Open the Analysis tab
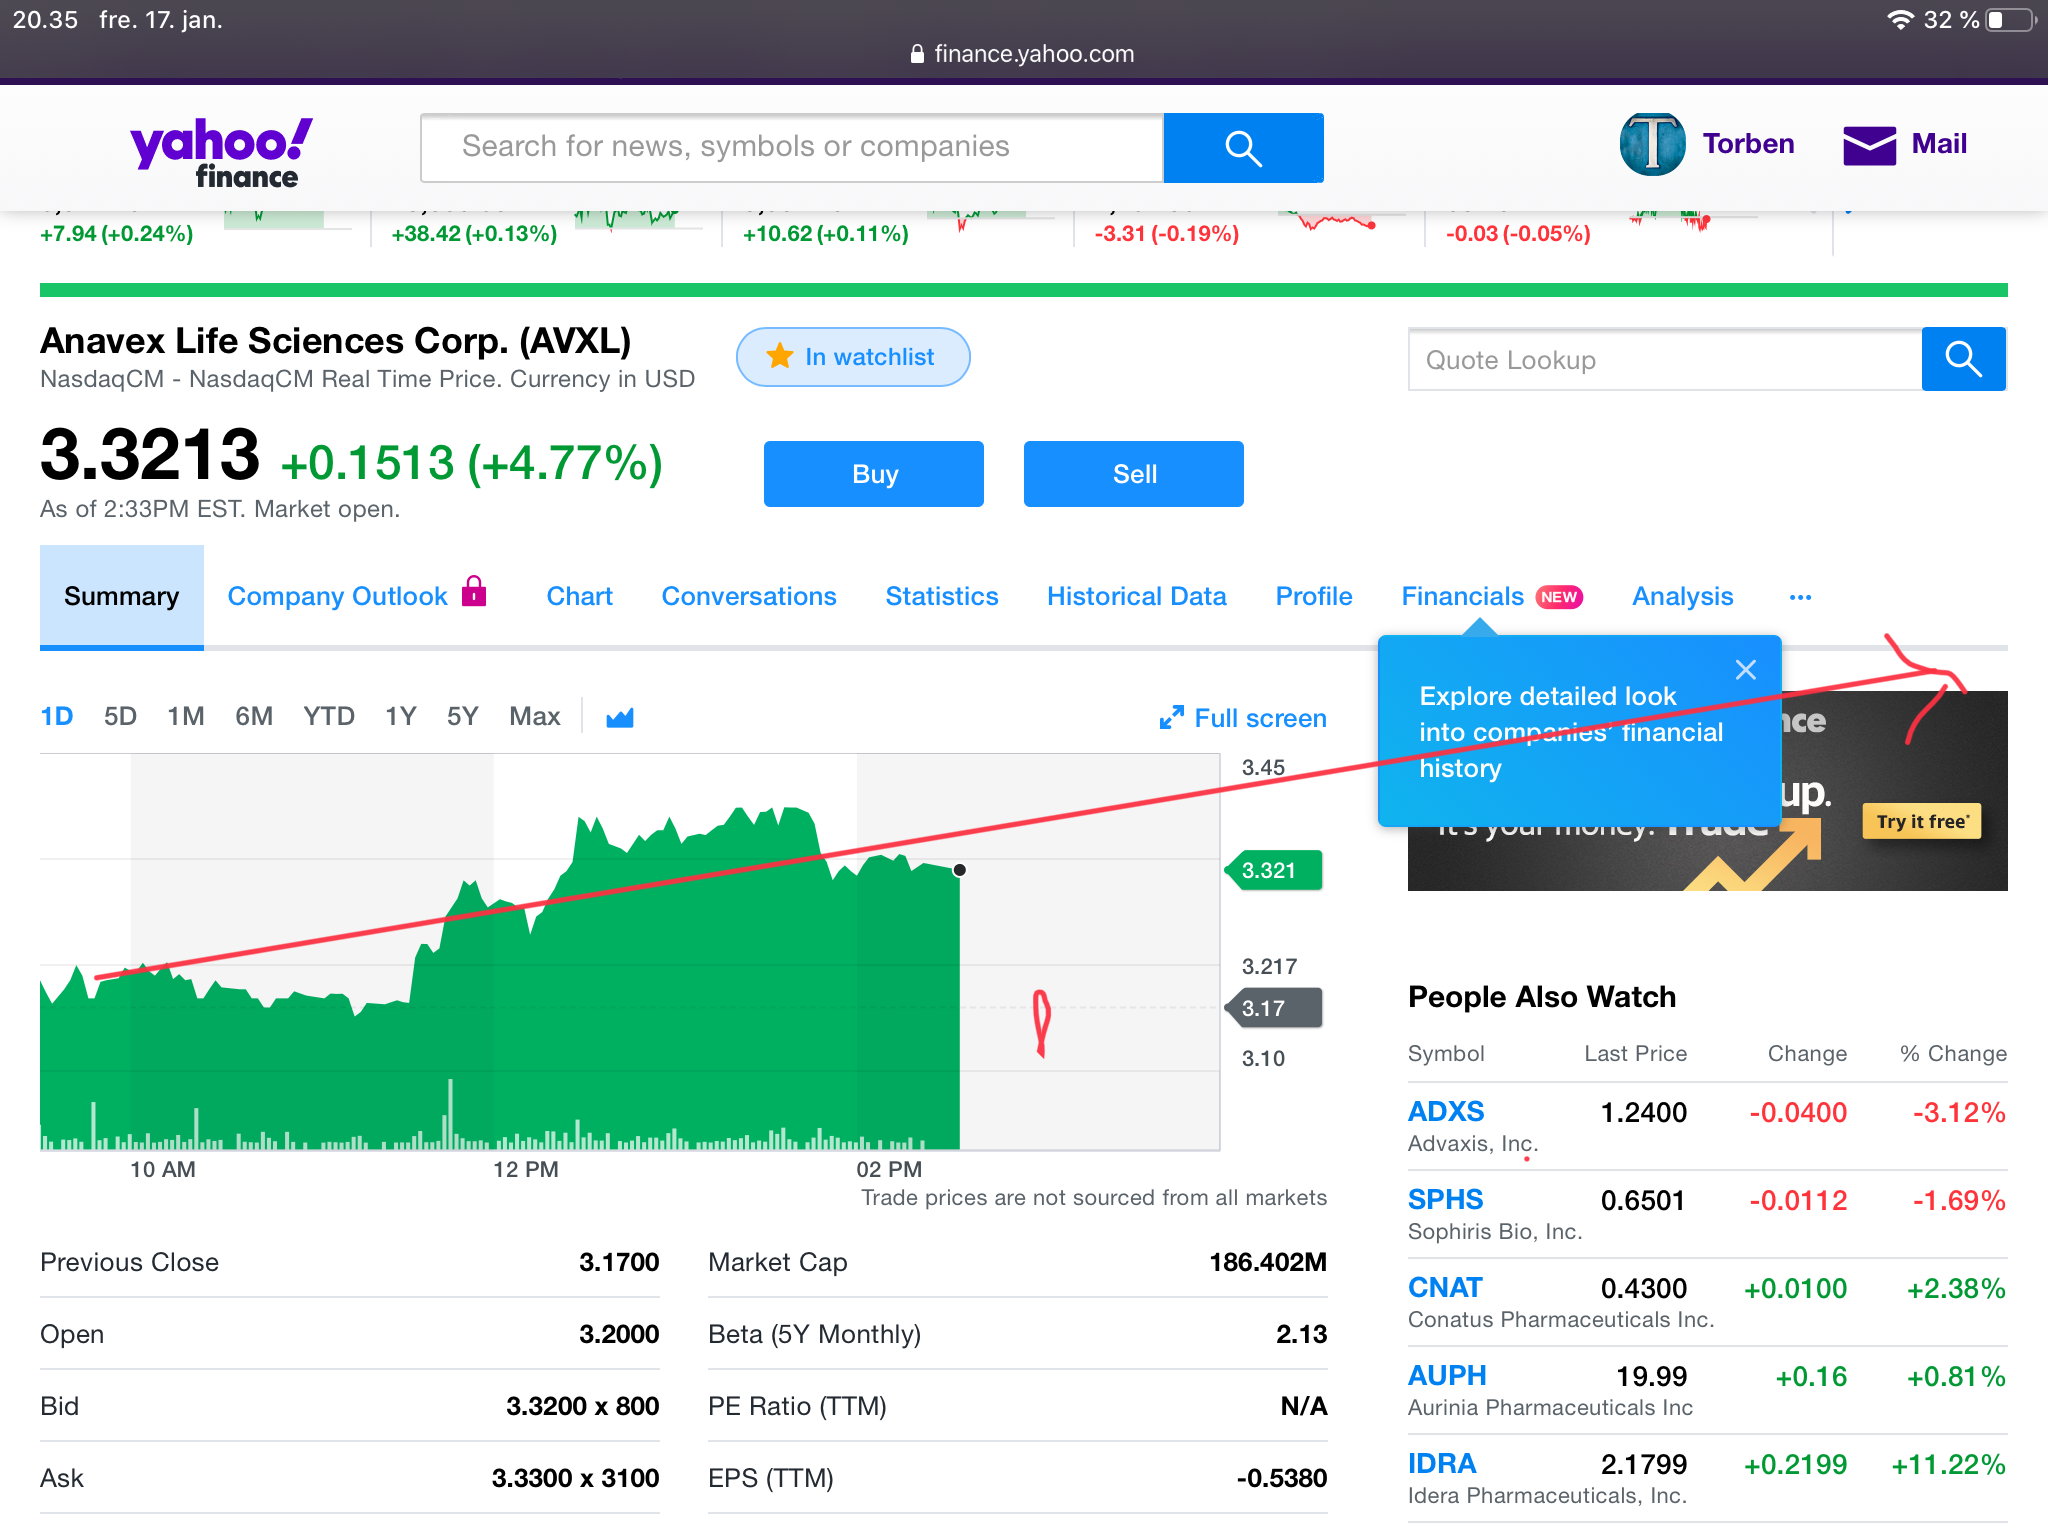2048x1536 pixels. tap(1683, 597)
